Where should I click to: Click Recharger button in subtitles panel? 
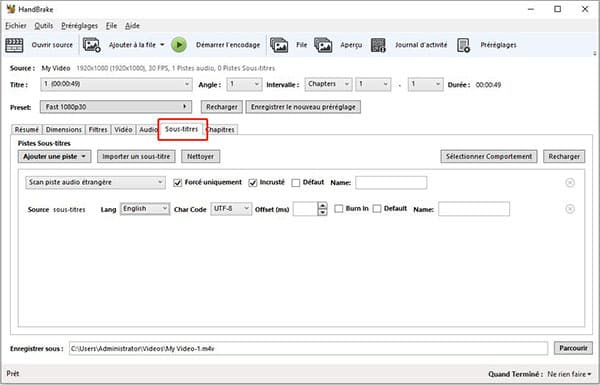[x=564, y=157]
